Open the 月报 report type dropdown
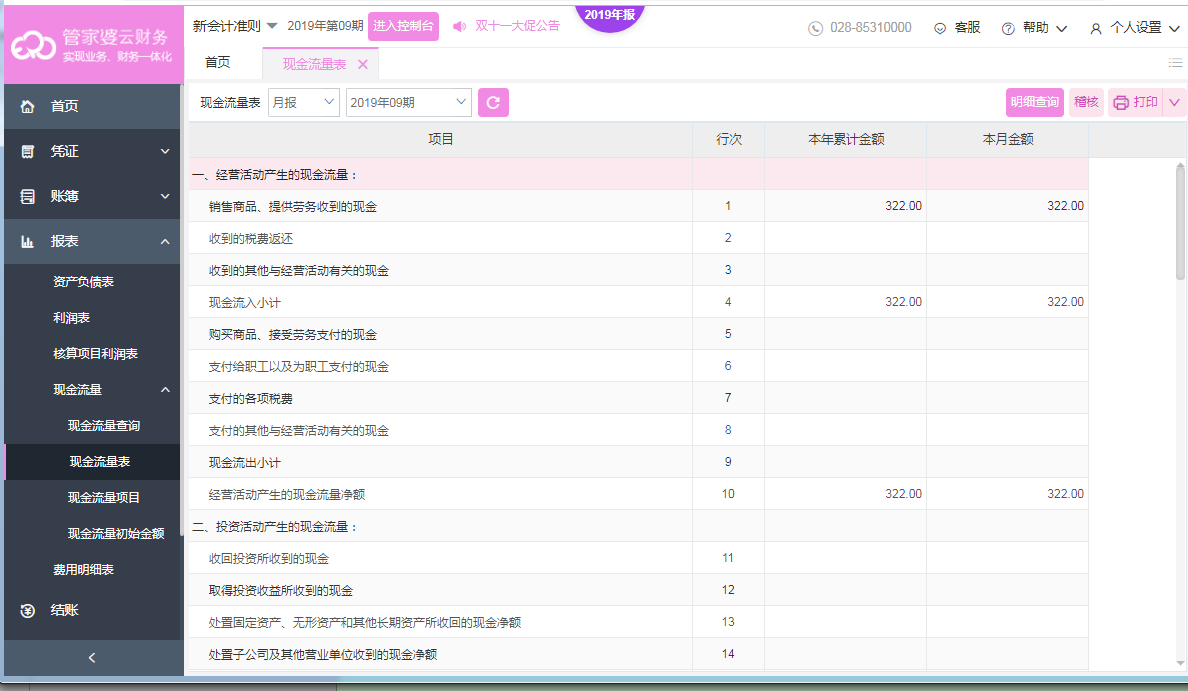Image resolution: width=1188 pixels, height=691 pixels. pos(303,102)
